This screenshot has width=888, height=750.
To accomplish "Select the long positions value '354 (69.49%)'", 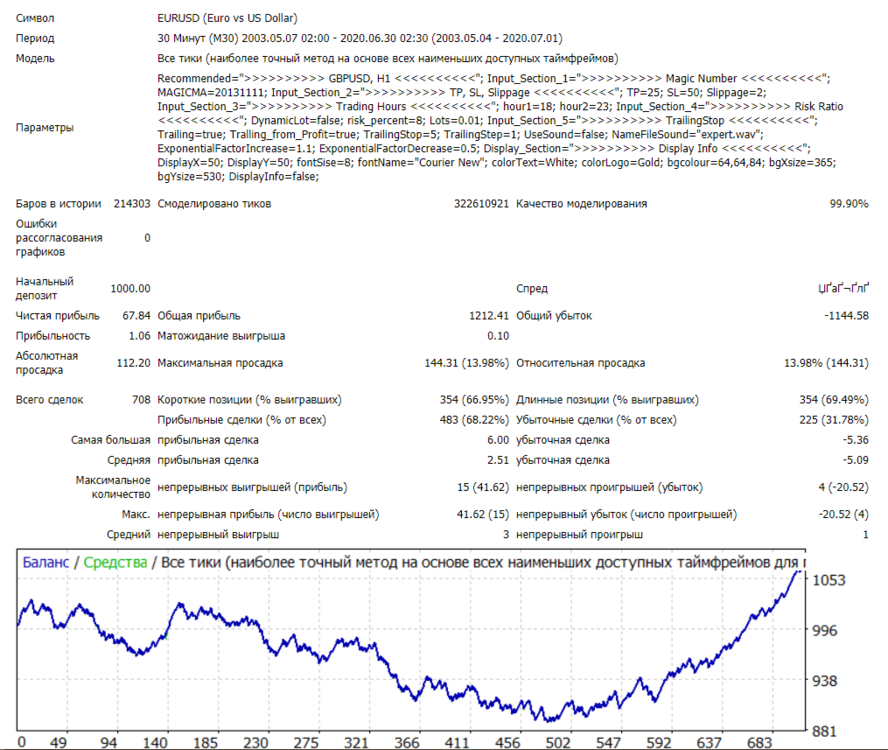I will coord(834,400).
